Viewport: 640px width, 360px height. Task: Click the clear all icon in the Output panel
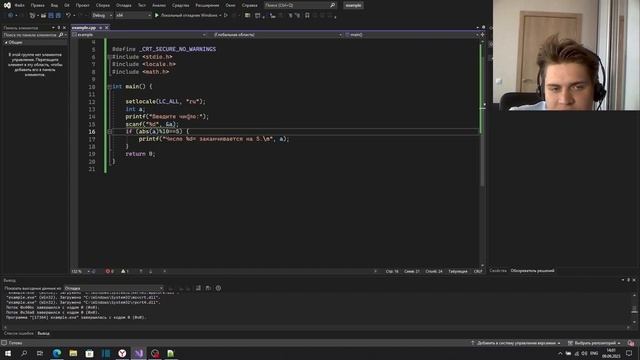point(198,288)
